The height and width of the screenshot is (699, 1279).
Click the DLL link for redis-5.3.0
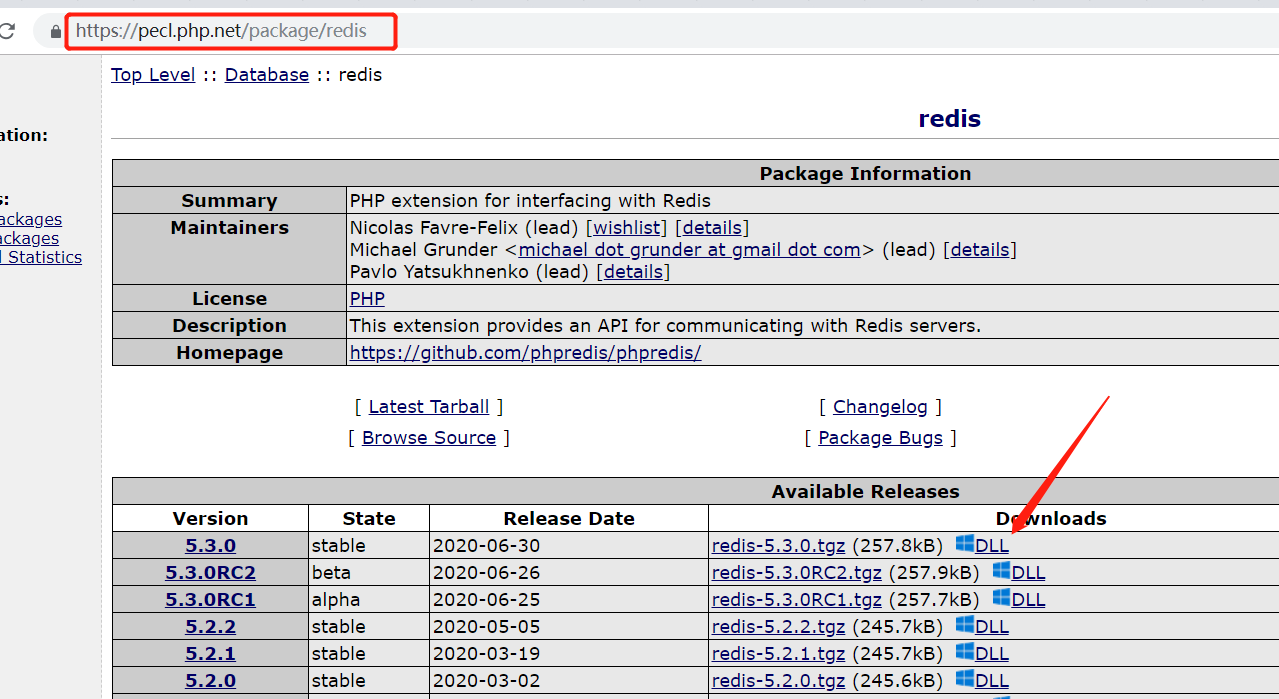point(992,546)
